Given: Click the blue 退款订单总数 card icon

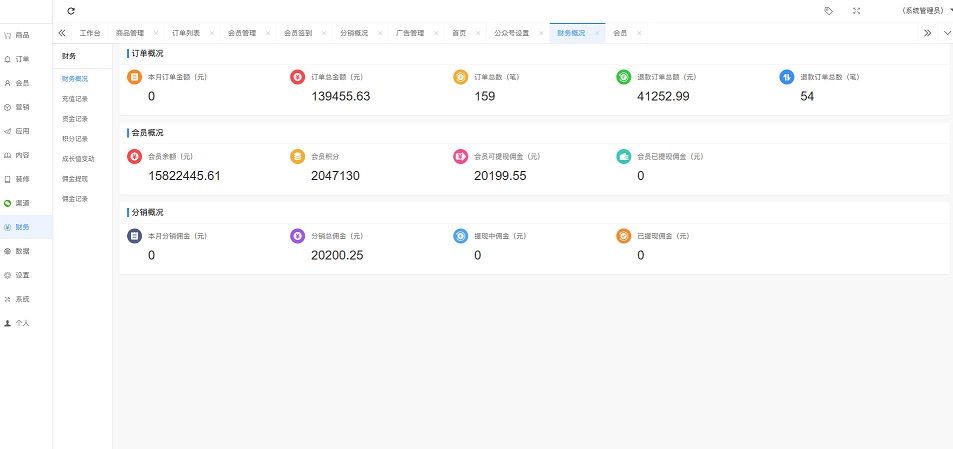Looking at the screenshot, I should [786, 77].
